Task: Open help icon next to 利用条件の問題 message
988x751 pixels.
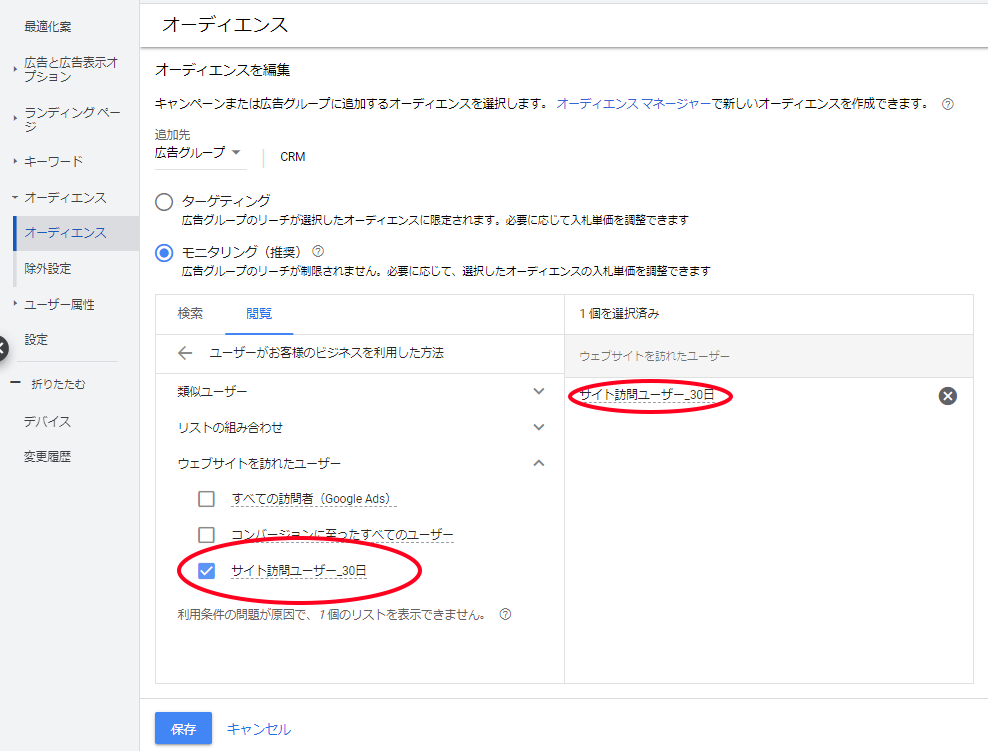Action: (x=505, y=614)
